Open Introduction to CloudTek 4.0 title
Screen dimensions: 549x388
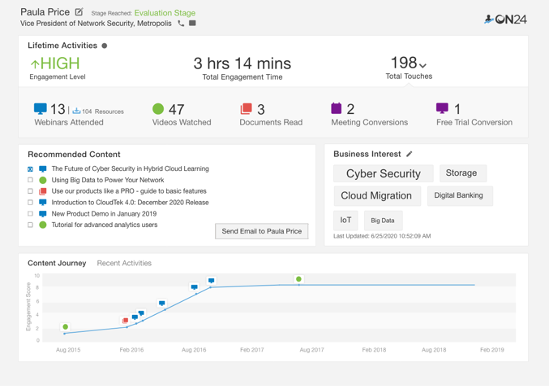click(130, 202)
